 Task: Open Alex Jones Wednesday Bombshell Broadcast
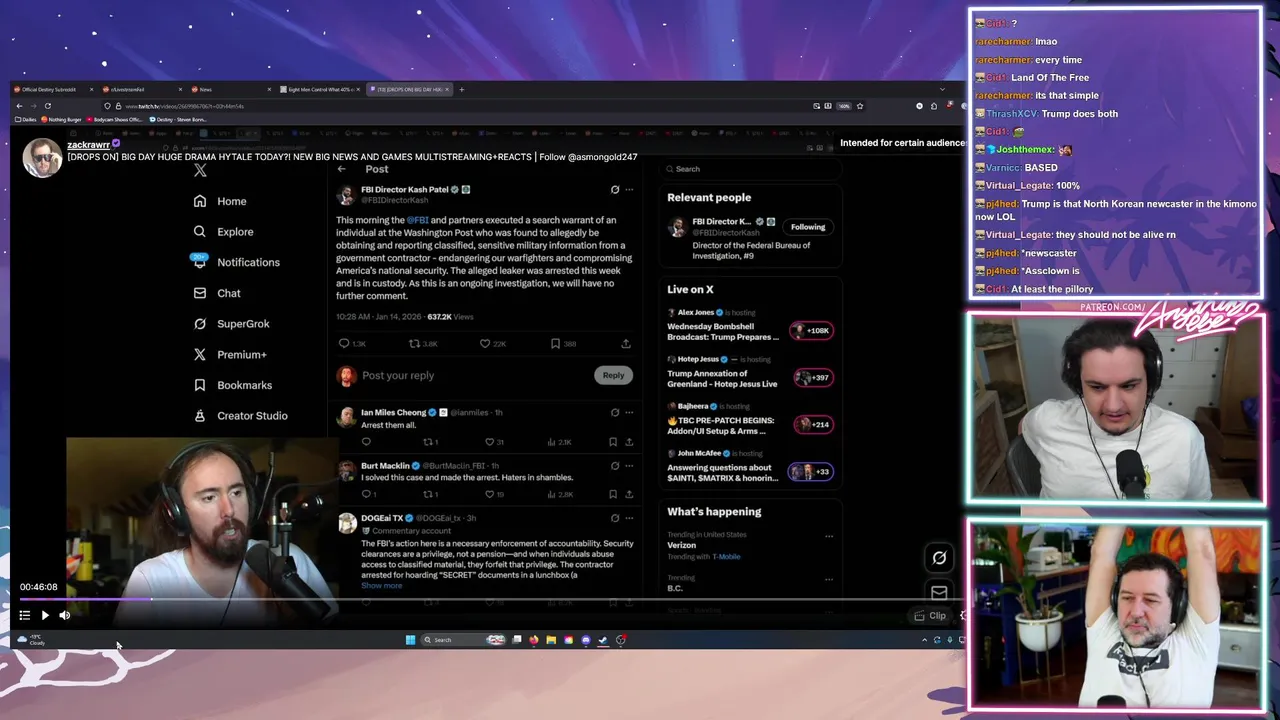coord(749,325)
